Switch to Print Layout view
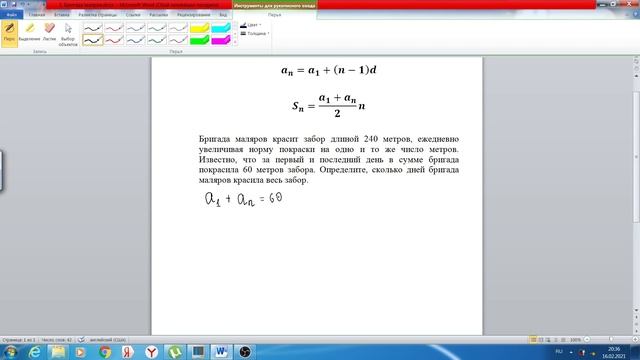 pos(533,340)
